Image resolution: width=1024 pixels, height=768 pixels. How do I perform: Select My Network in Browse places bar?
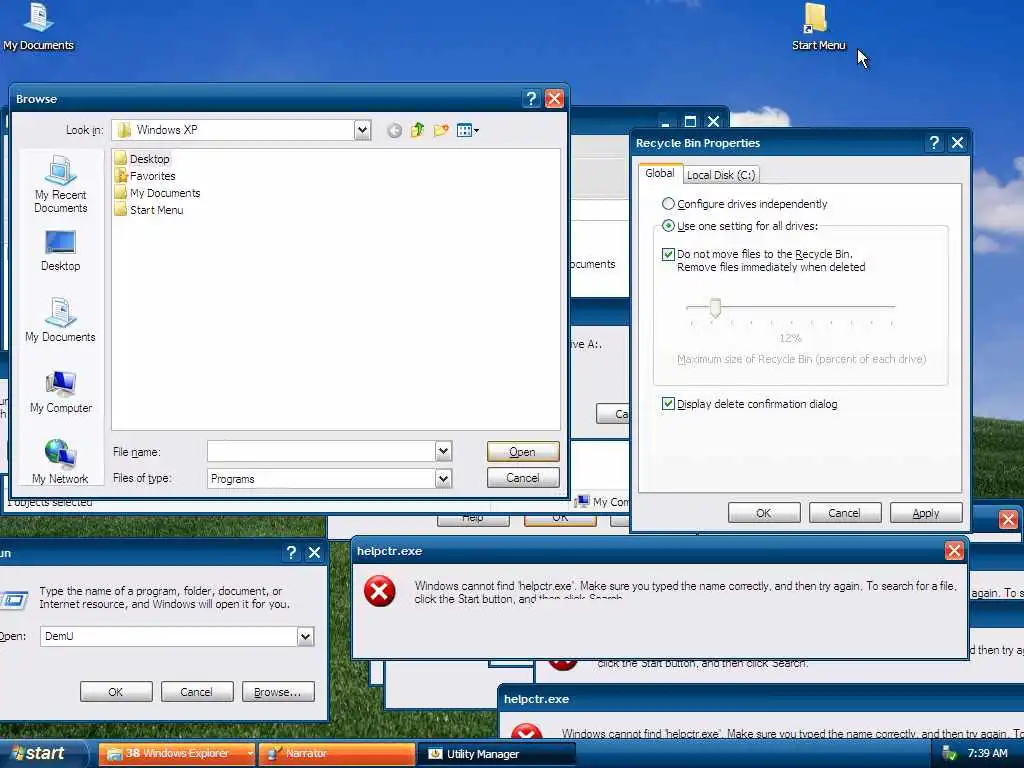point(60,461)
